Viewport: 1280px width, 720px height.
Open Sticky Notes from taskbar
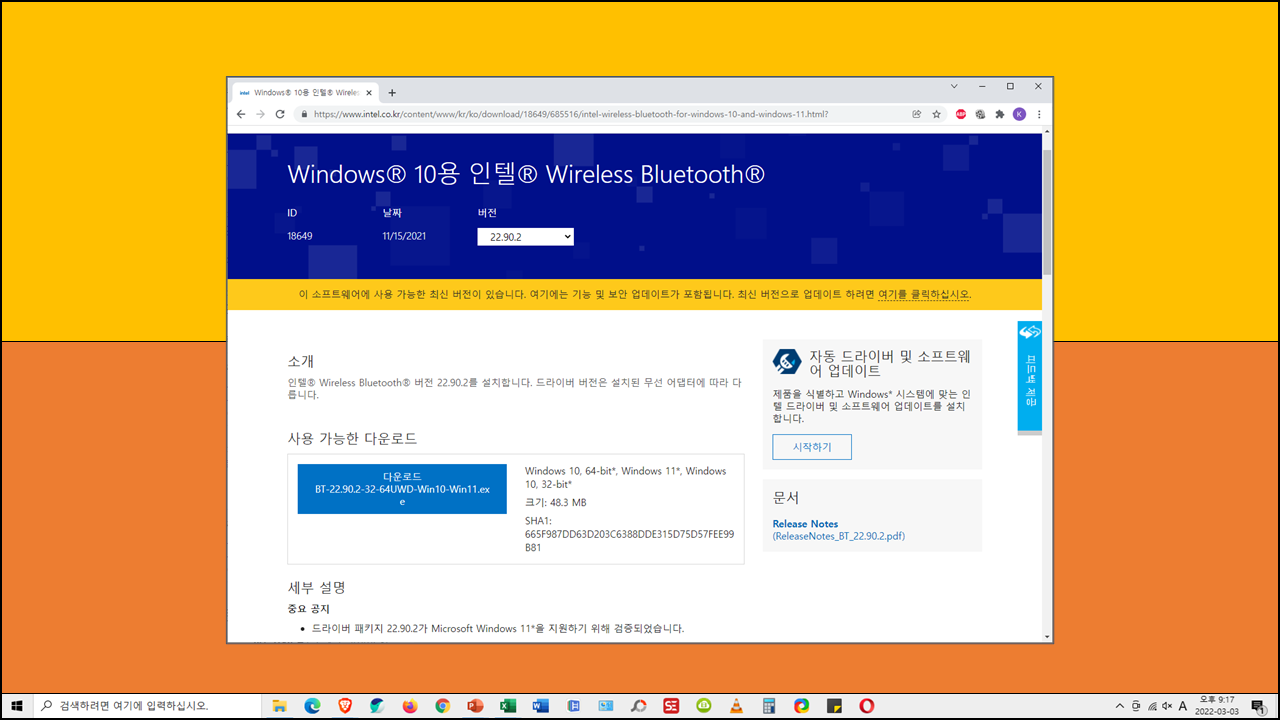click(834, 706)
